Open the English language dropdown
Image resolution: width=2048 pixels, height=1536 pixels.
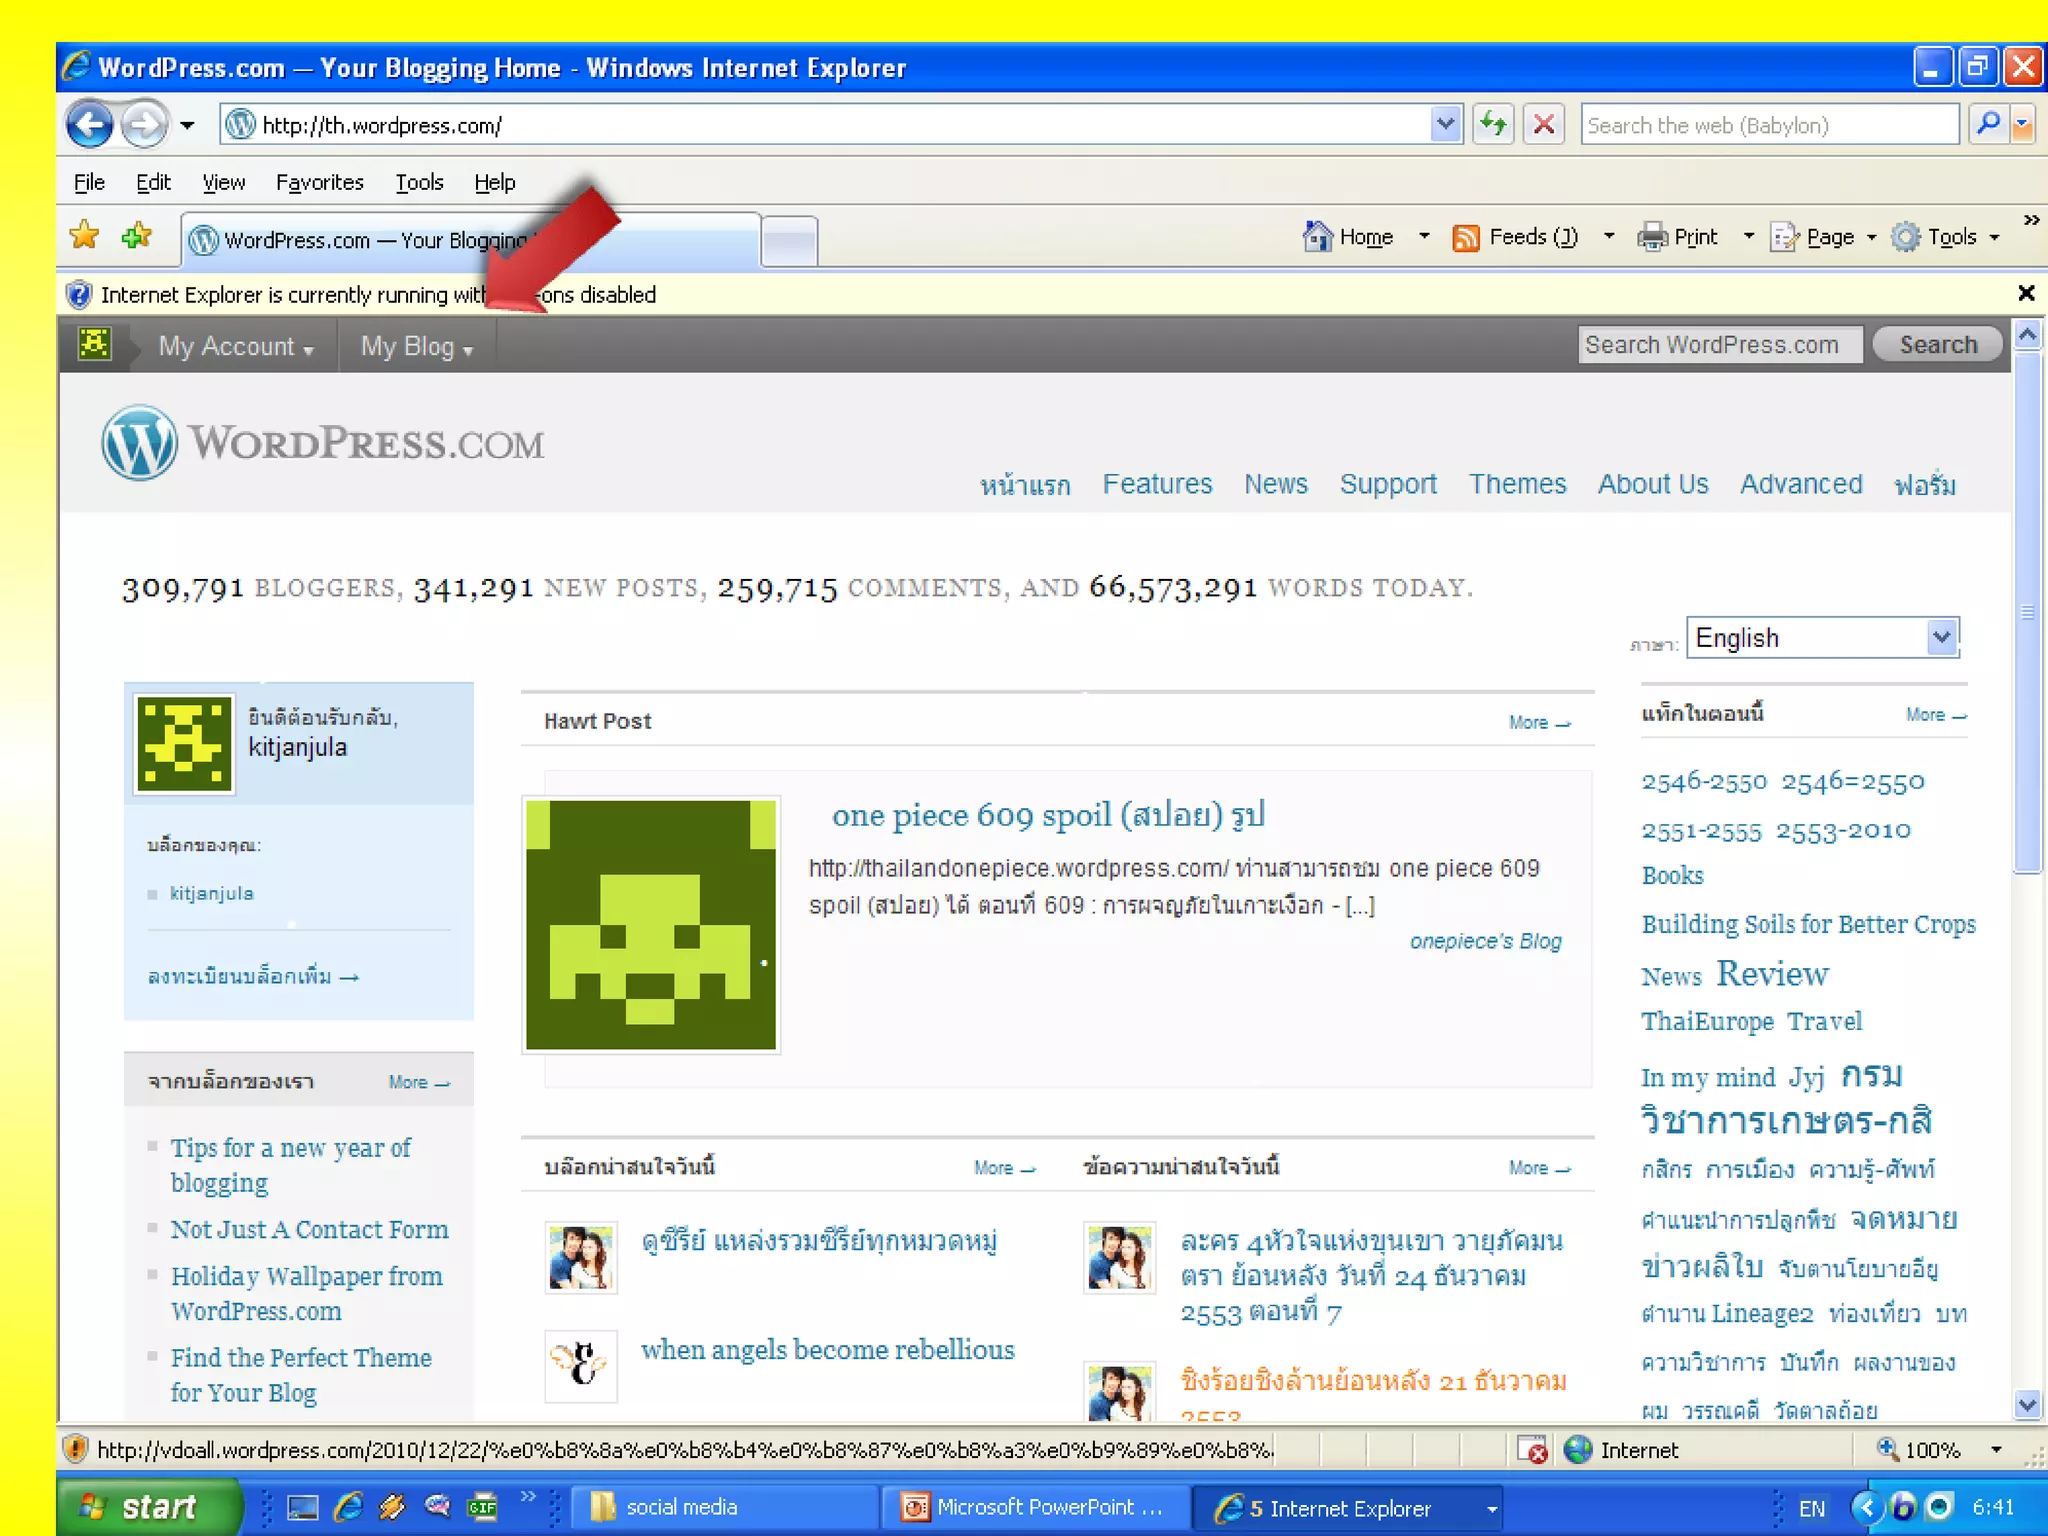1941,638
